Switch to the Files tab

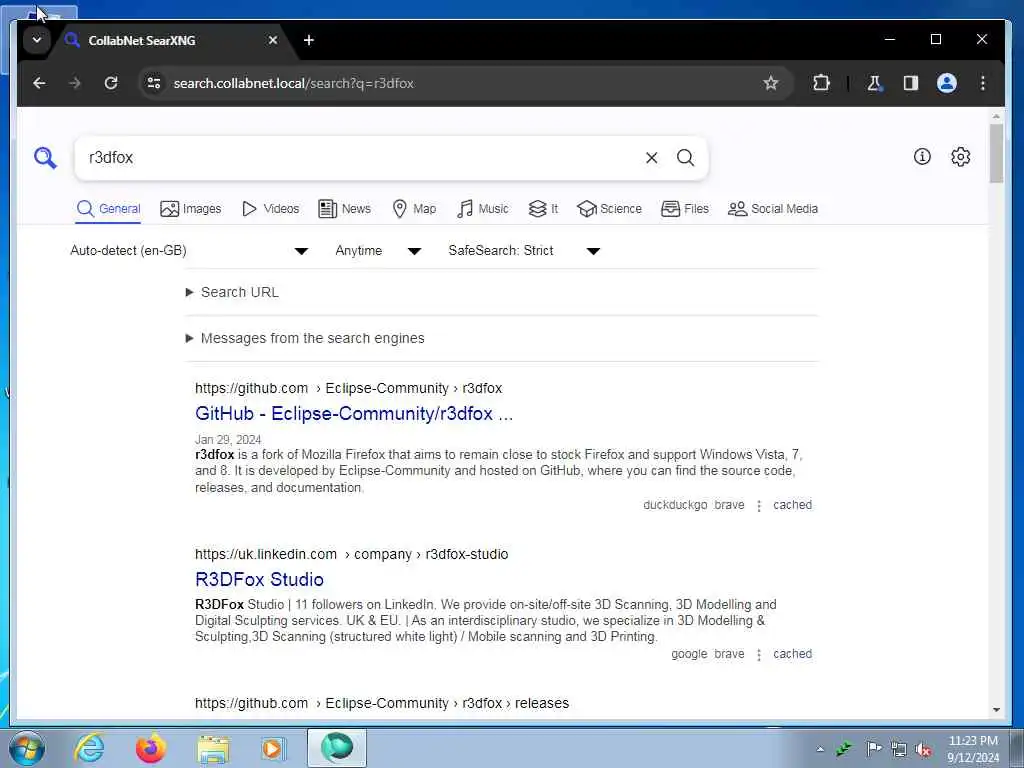pyautogui.click(x=685, y=209)
